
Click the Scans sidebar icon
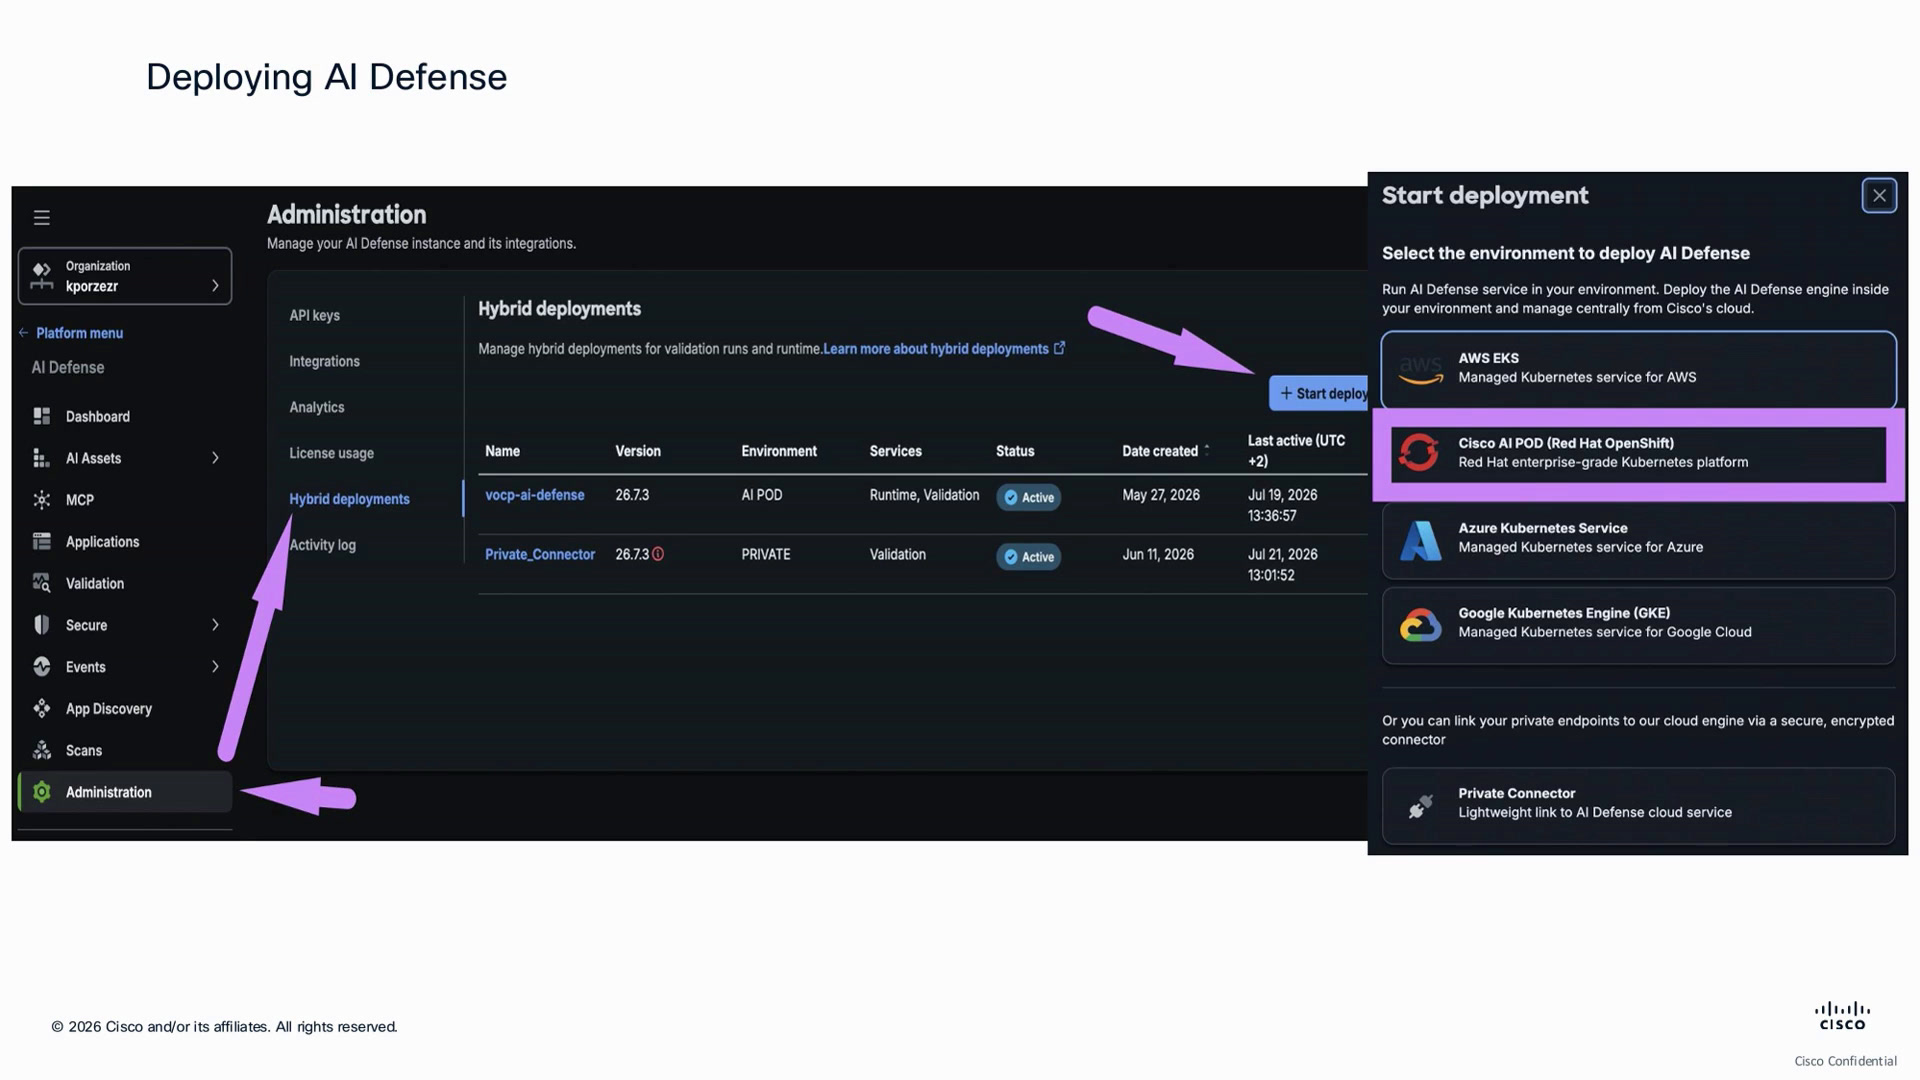(x=41, y=750)
